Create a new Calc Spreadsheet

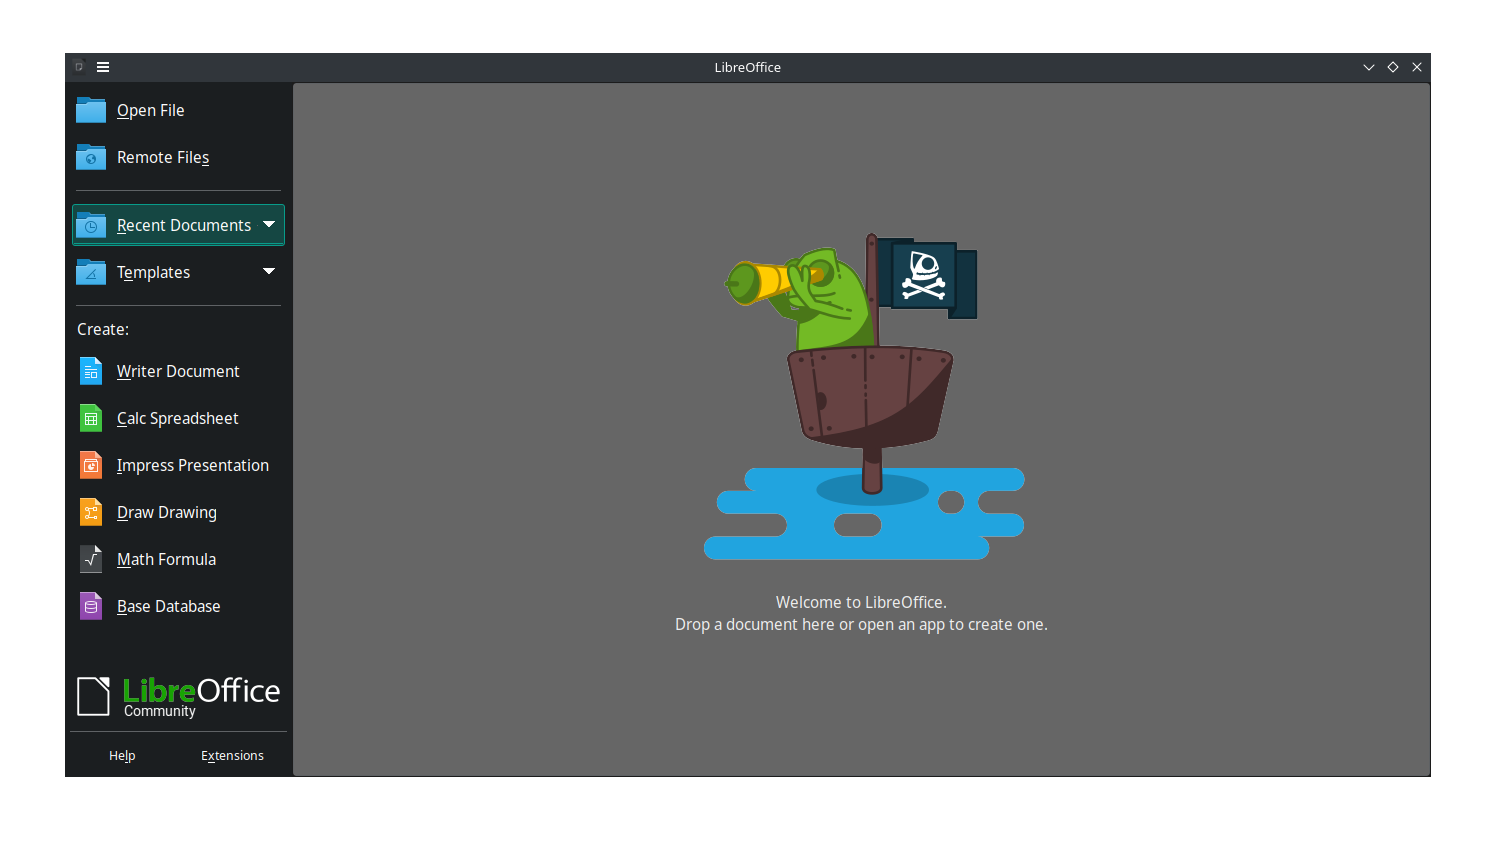[x=178, y=418]
